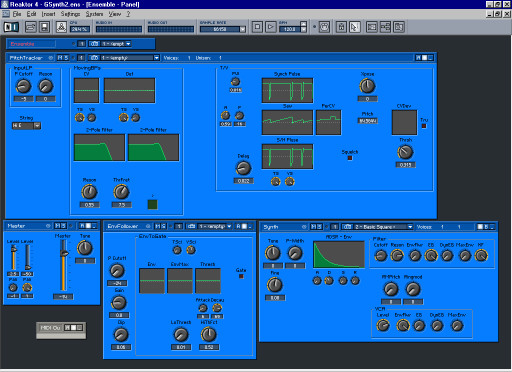
Task: Open the Sample Rate dropdown in toolbar
Action: pyautogui.click(x=243, y=29)
